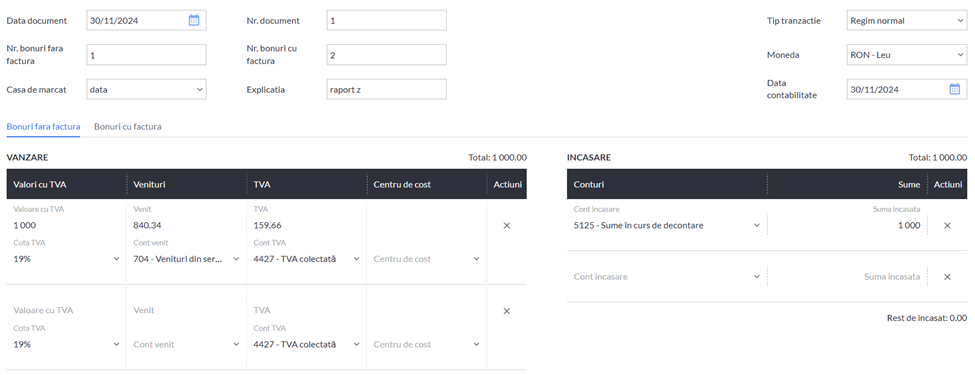The width and height of the screenshot is (975, 375).
Task: Focus the Nr. bonuri cu factura field
Action: (386, 55)
